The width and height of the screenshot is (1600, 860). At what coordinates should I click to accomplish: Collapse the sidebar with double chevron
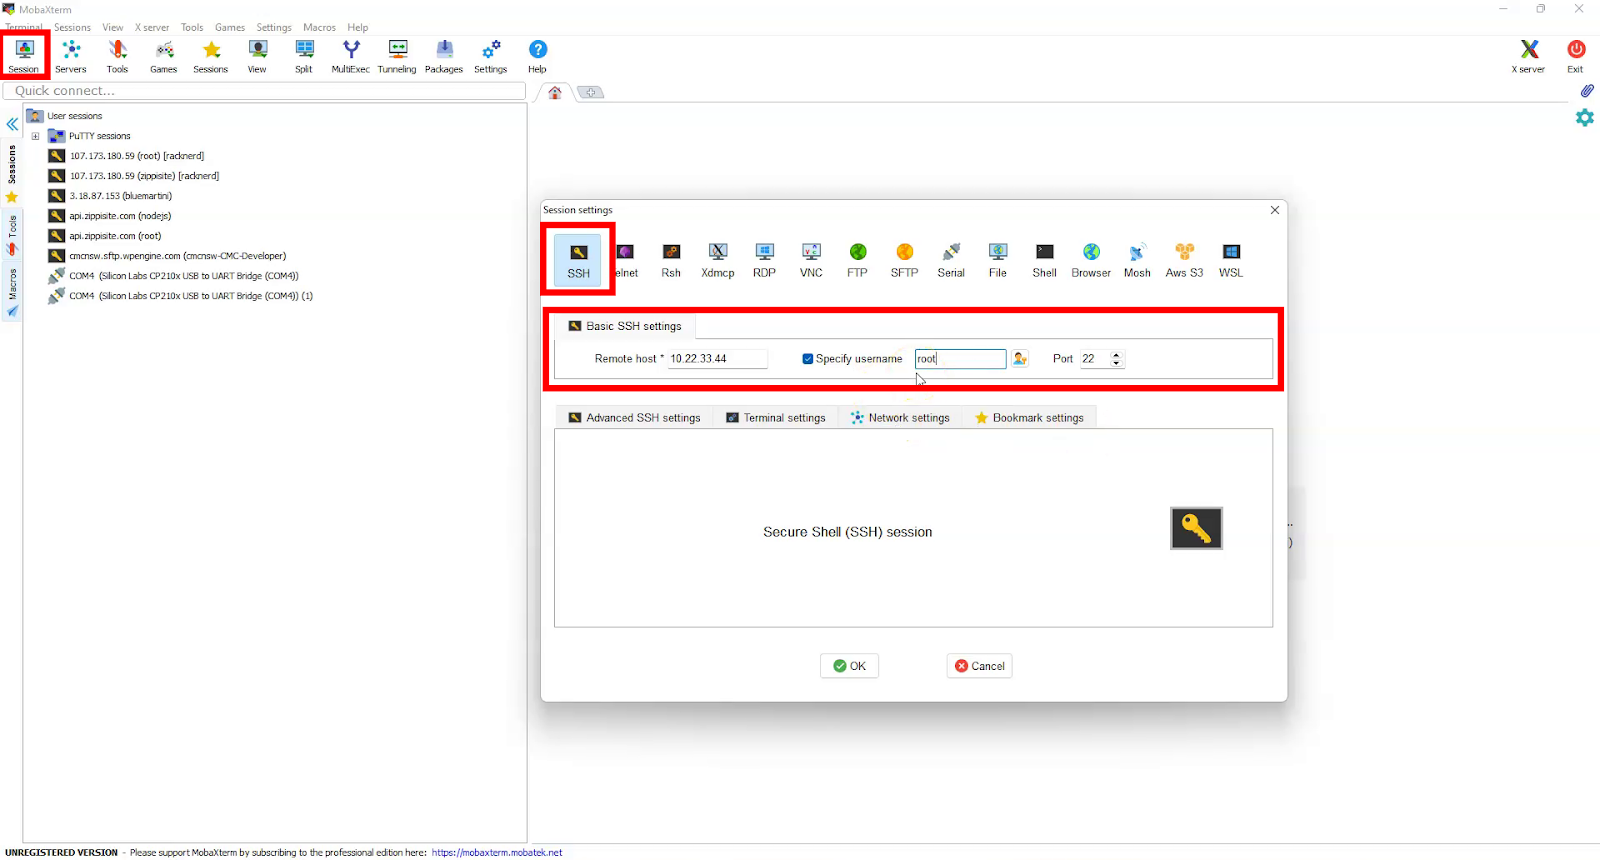pyautogui.click(x=12, y=125)
